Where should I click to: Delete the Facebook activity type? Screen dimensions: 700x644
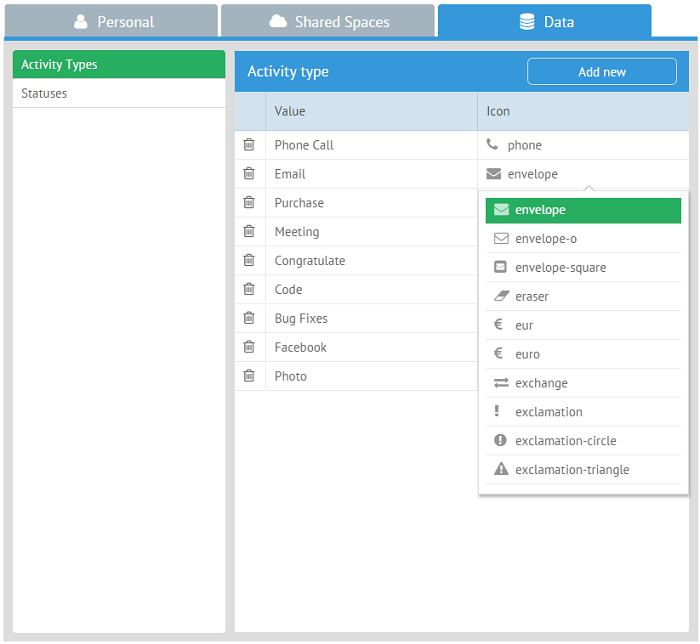coord(249,348)
